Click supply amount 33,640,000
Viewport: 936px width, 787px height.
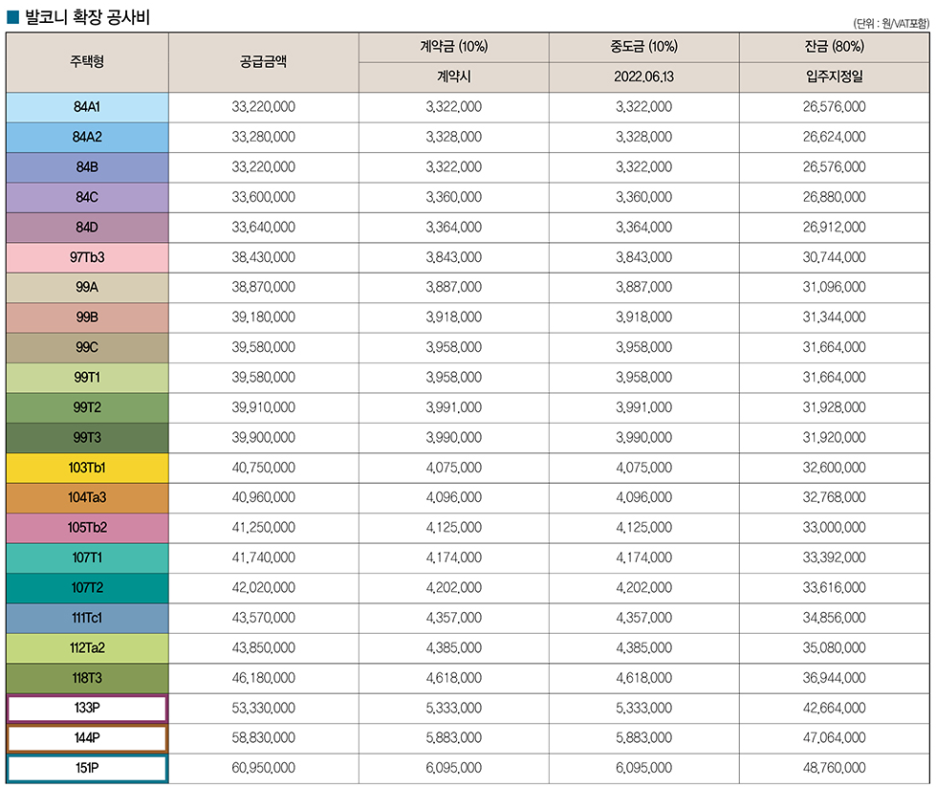[263, 228]
